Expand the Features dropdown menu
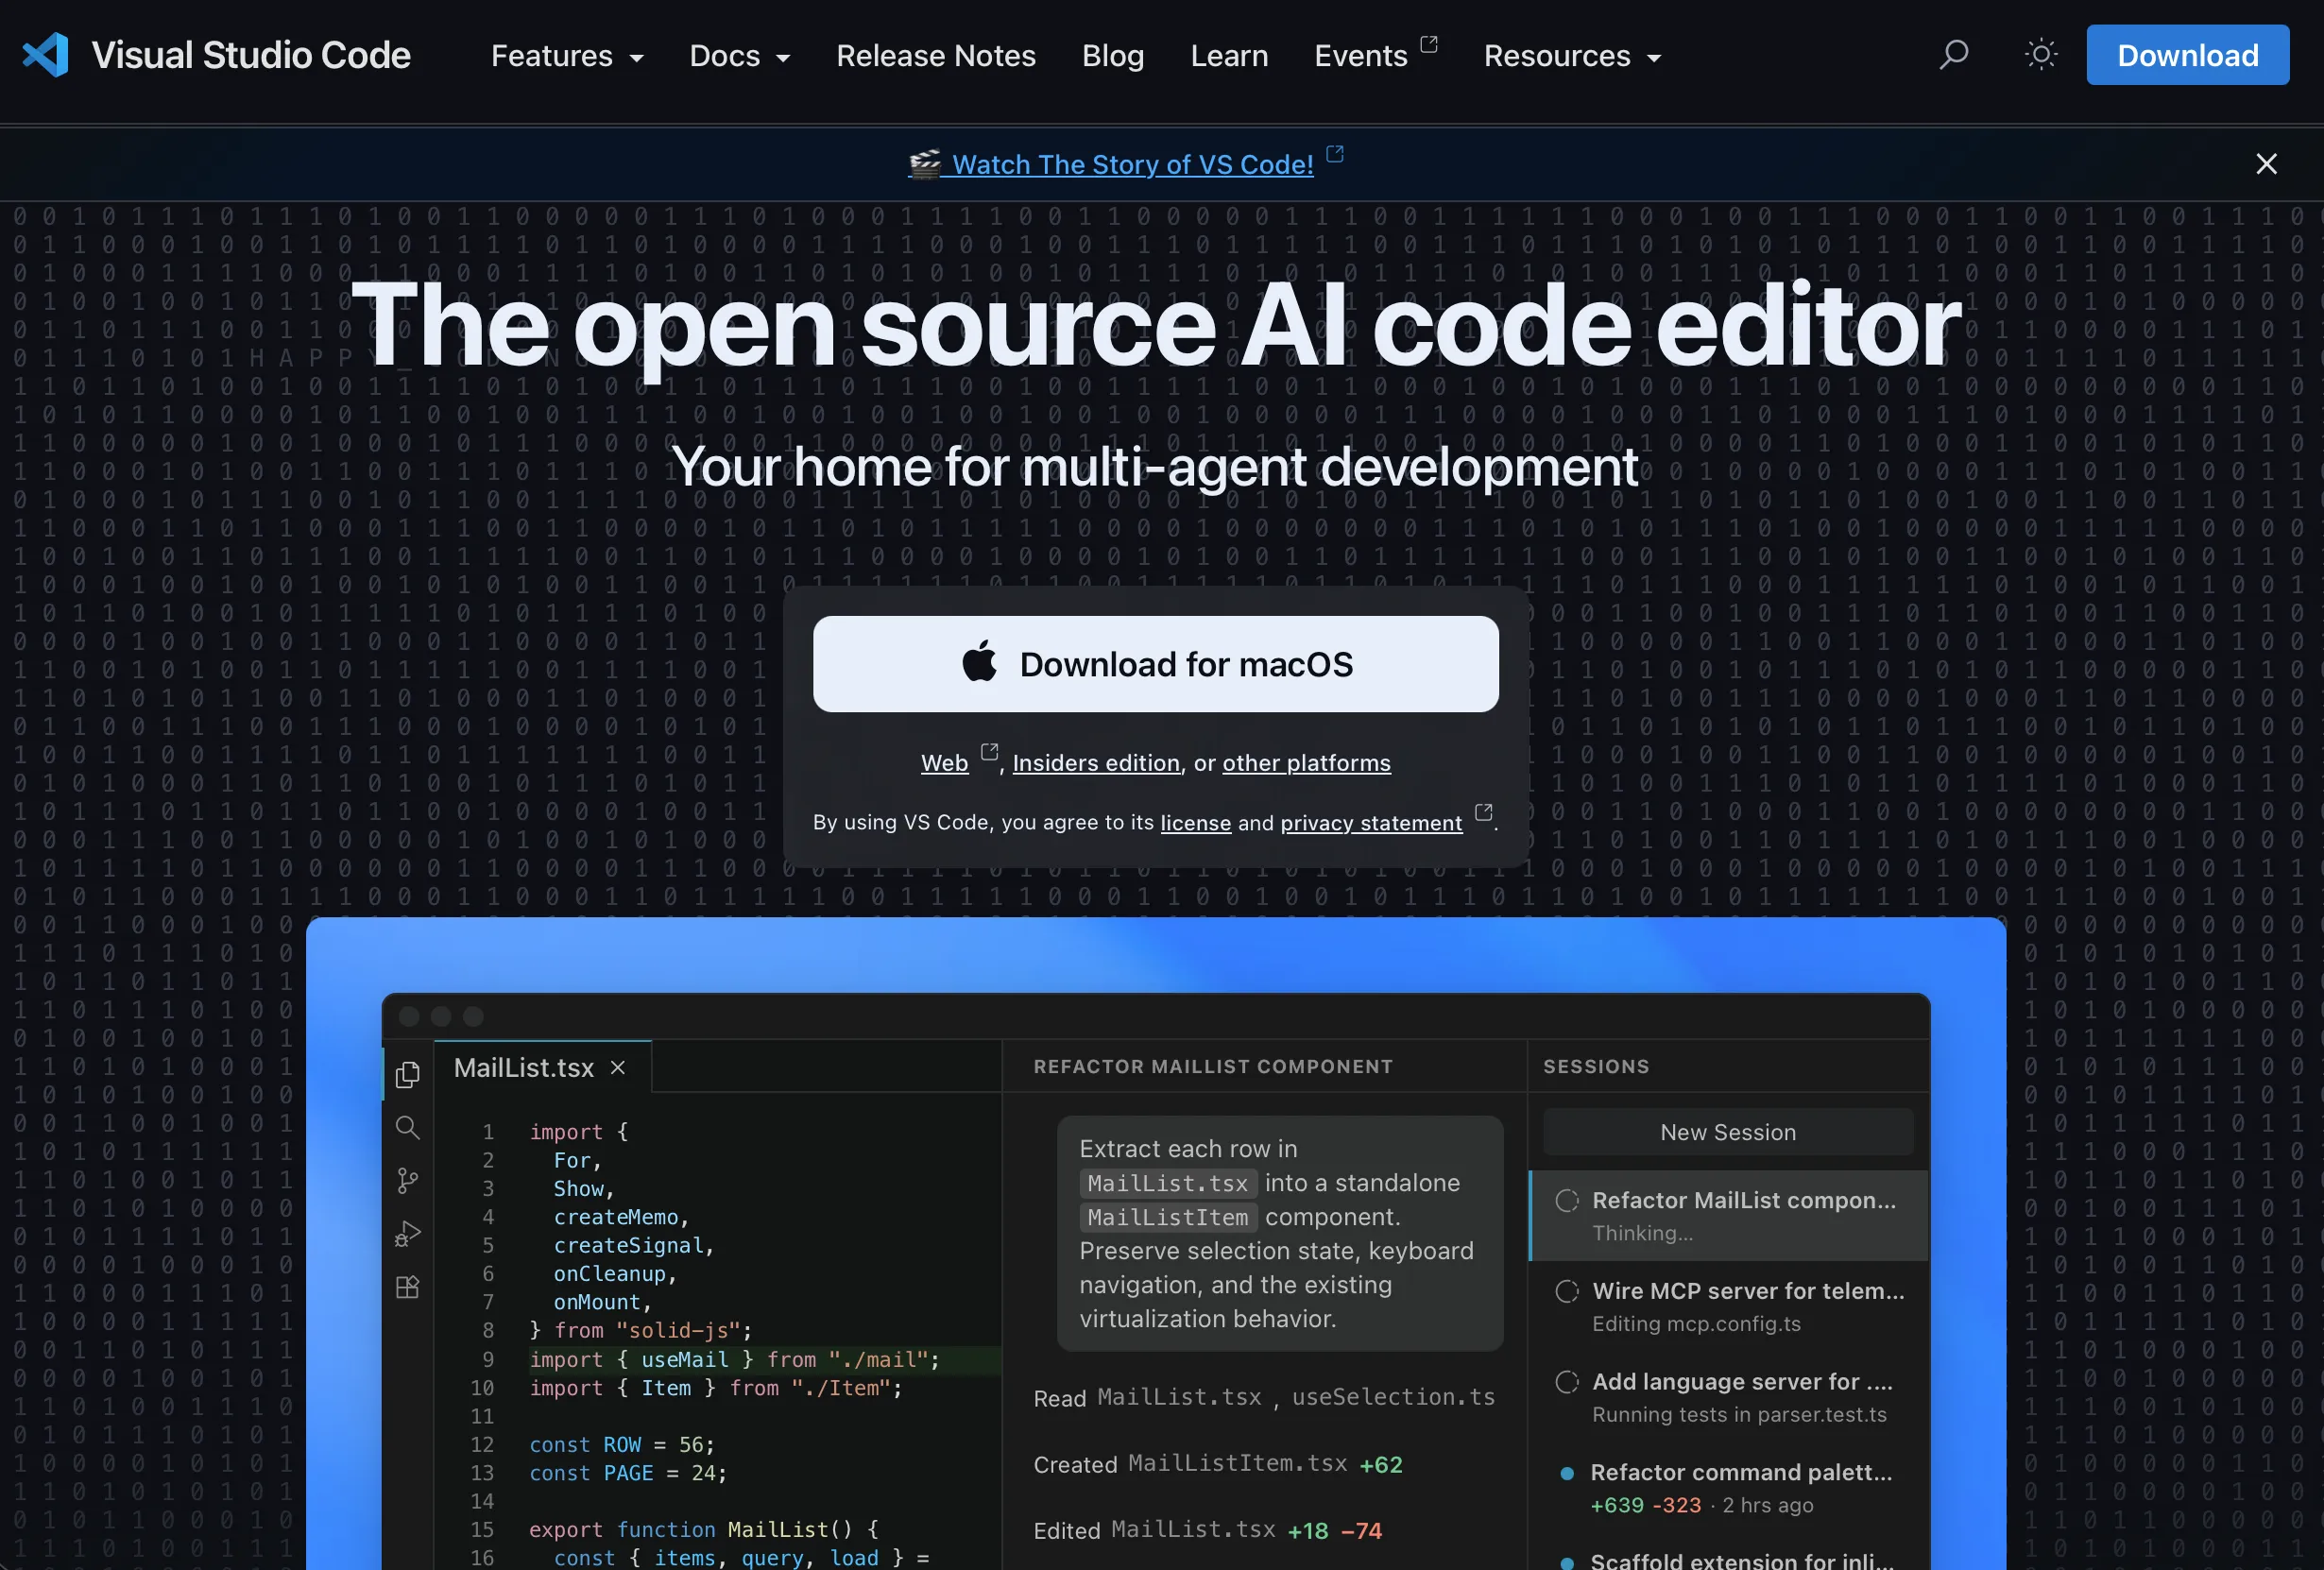Viewport: 2324px width, 1570px height. tap(567, 56)
